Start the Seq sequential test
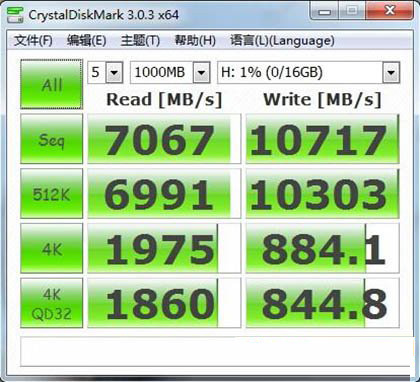Screen dimensions: 420x382 pos(52,139)
